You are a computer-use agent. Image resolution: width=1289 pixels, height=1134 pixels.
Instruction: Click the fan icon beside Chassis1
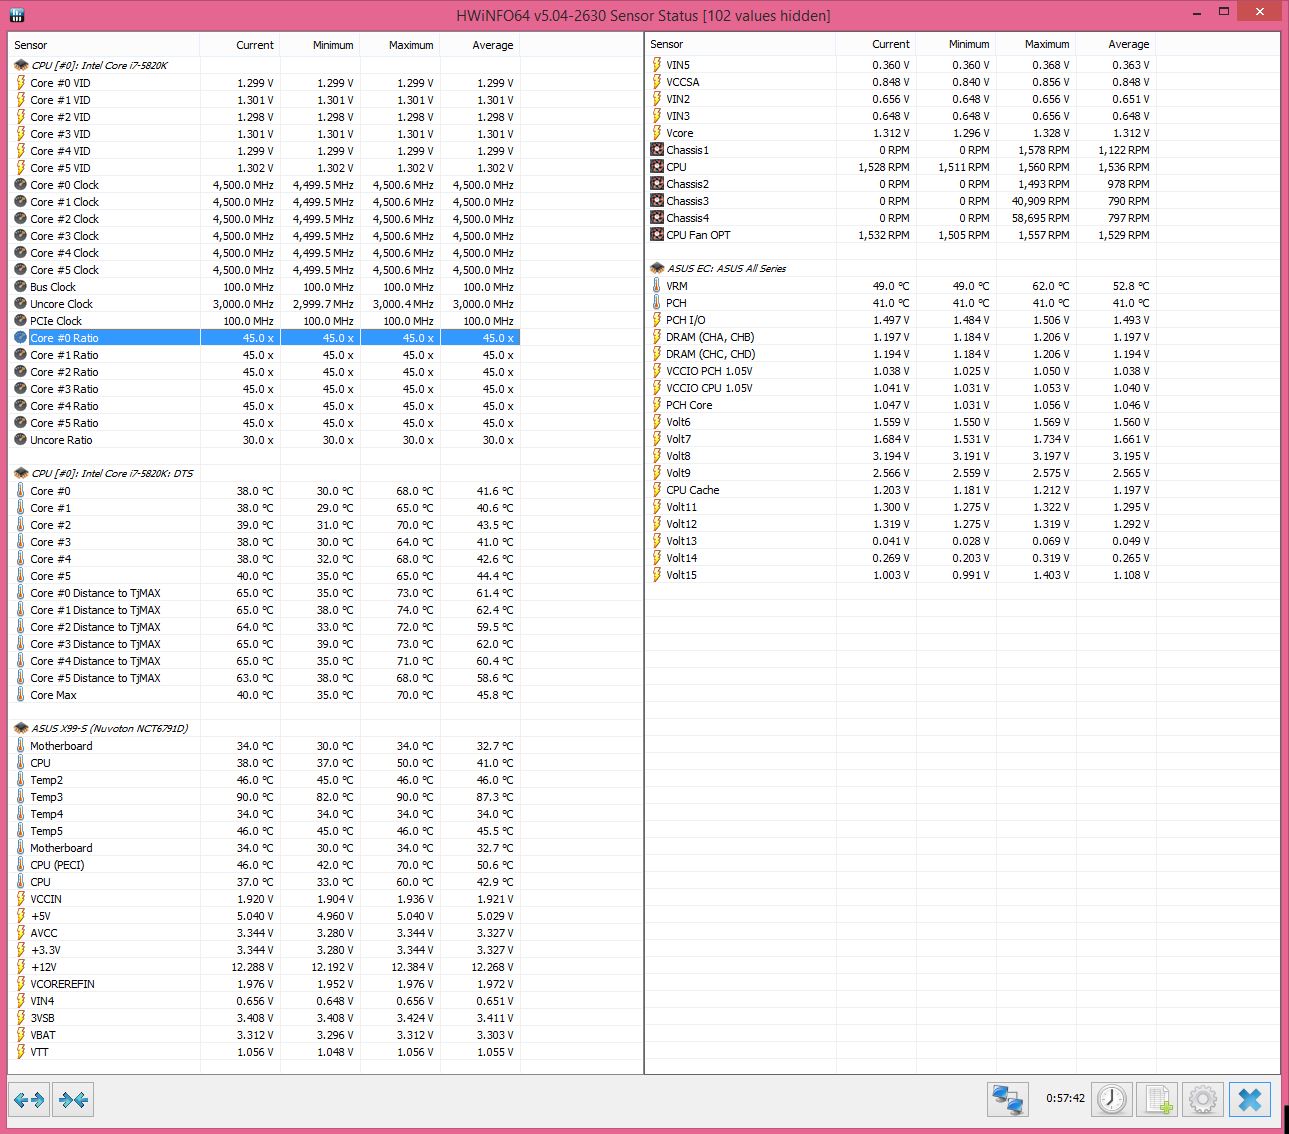tap(657, 150)
